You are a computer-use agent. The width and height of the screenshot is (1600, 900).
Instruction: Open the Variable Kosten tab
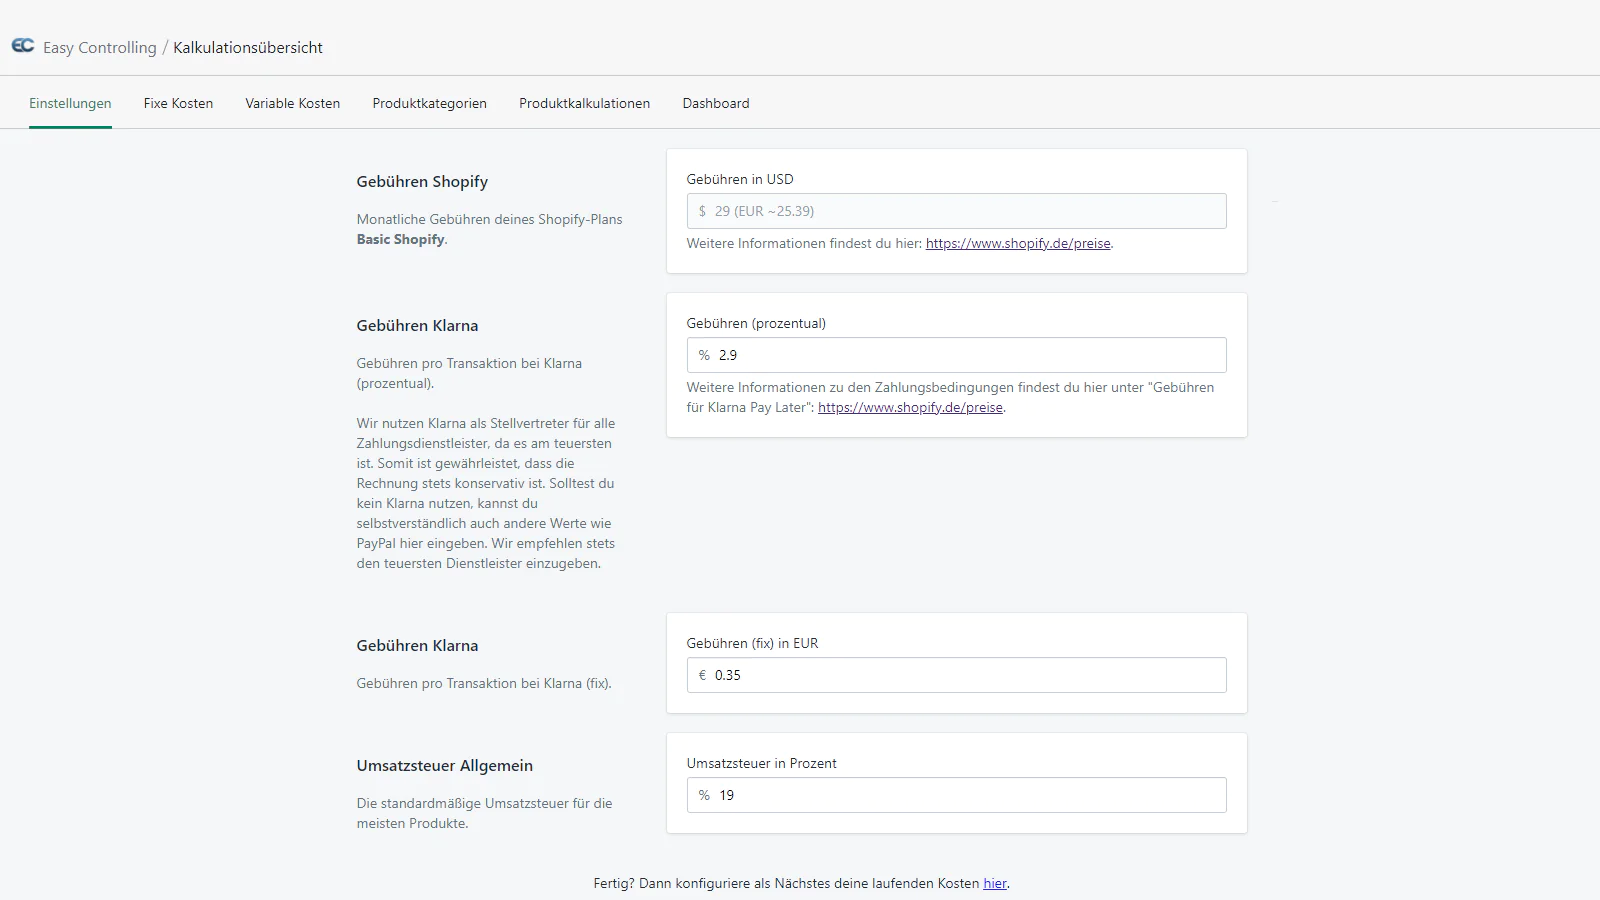292,103
